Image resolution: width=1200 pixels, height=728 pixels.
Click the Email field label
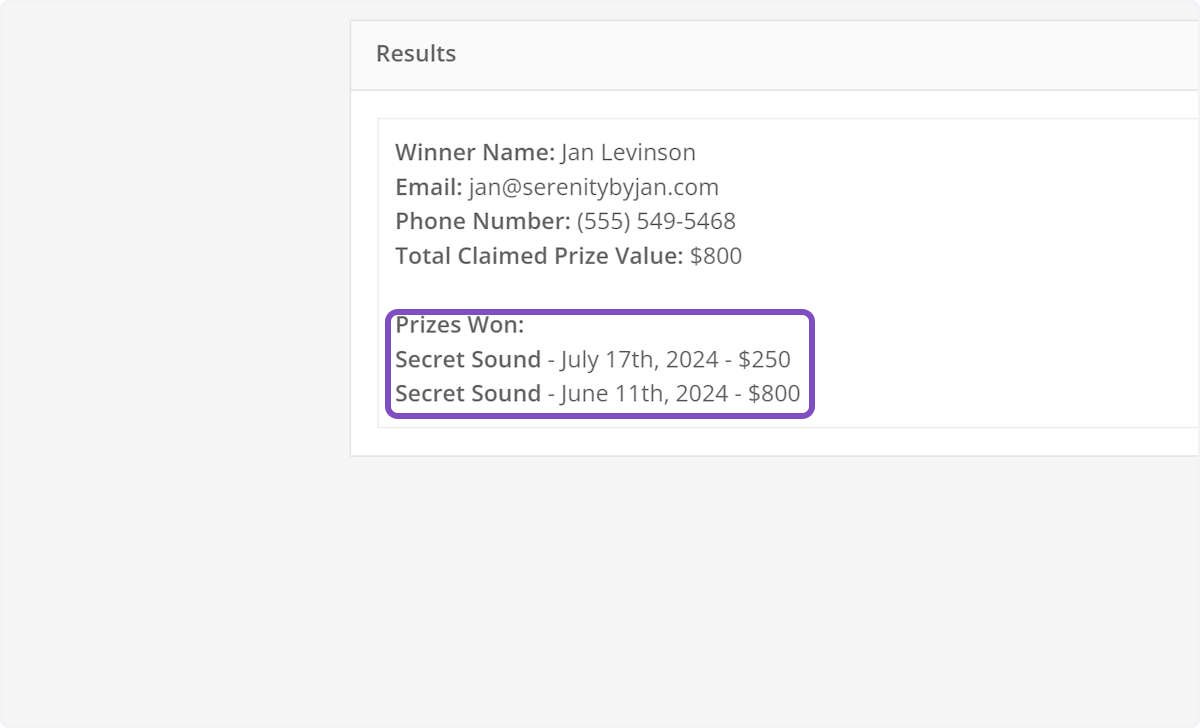click(x=428, y=188)
